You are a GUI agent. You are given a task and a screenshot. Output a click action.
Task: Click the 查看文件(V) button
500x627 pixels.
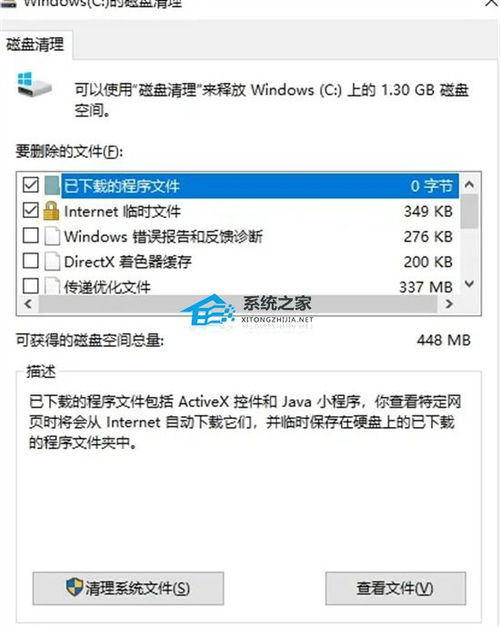point(395,588)
